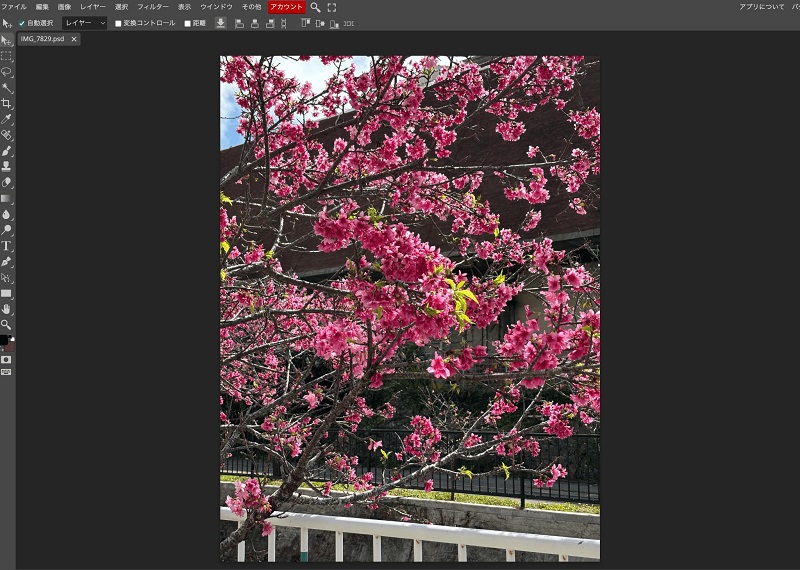Image resolution: width=800 pixels, height=570 pixels.
Task: Activate the Type tool
Action: pos(6,245)
